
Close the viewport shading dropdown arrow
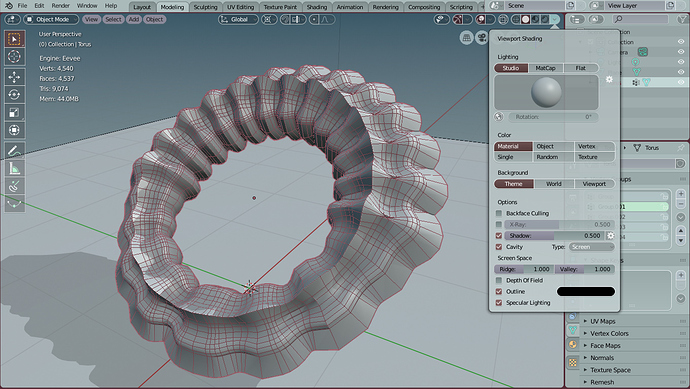pos(555,19)
